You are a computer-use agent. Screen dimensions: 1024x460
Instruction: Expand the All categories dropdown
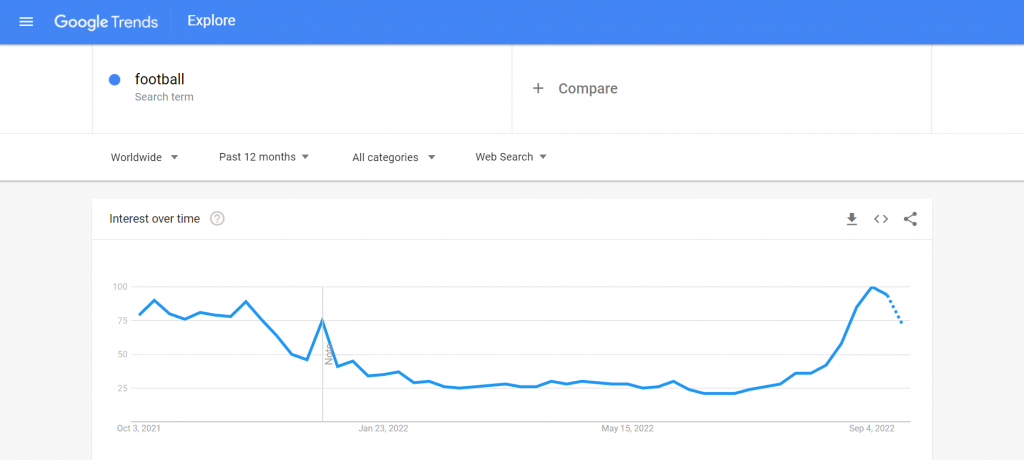click(x=393, y=157)
